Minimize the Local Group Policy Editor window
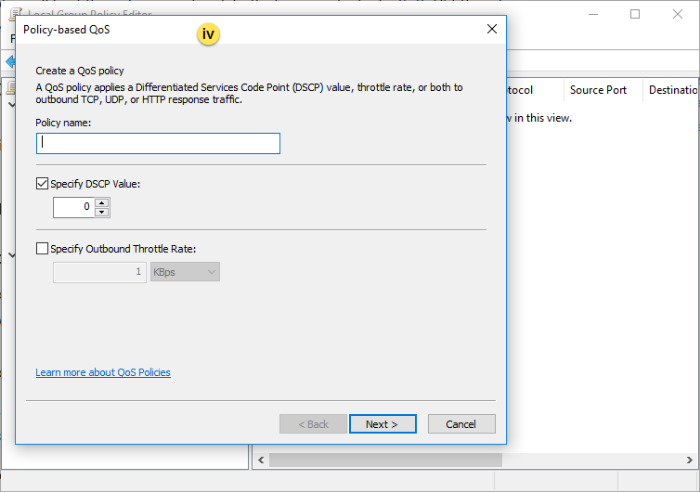Viewport: 700px width, 493px height. (589, 14)
